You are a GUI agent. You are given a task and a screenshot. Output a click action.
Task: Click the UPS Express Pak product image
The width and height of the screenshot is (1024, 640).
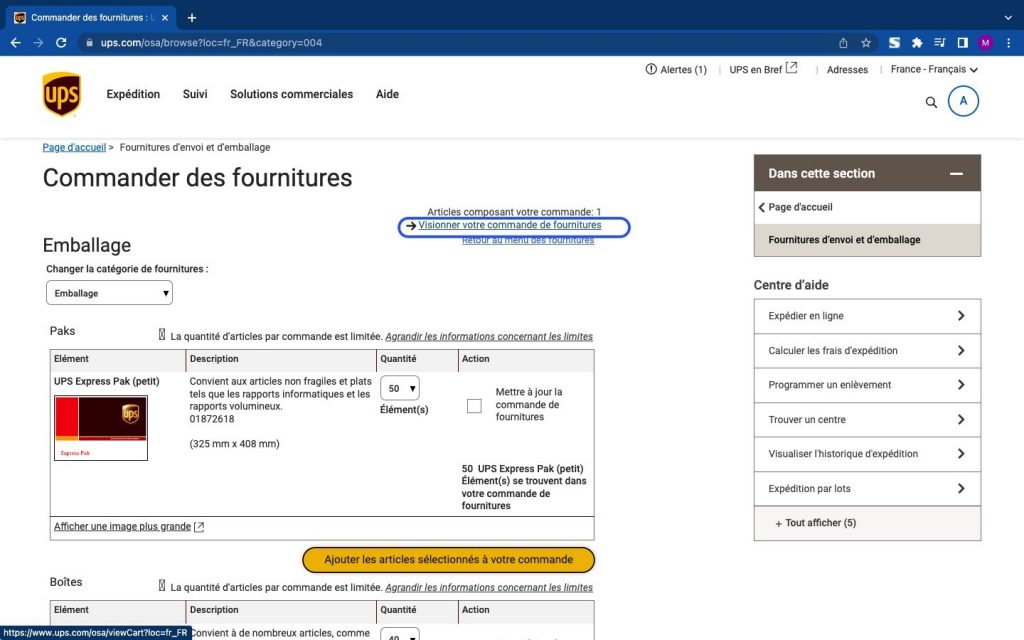point(101,428)
